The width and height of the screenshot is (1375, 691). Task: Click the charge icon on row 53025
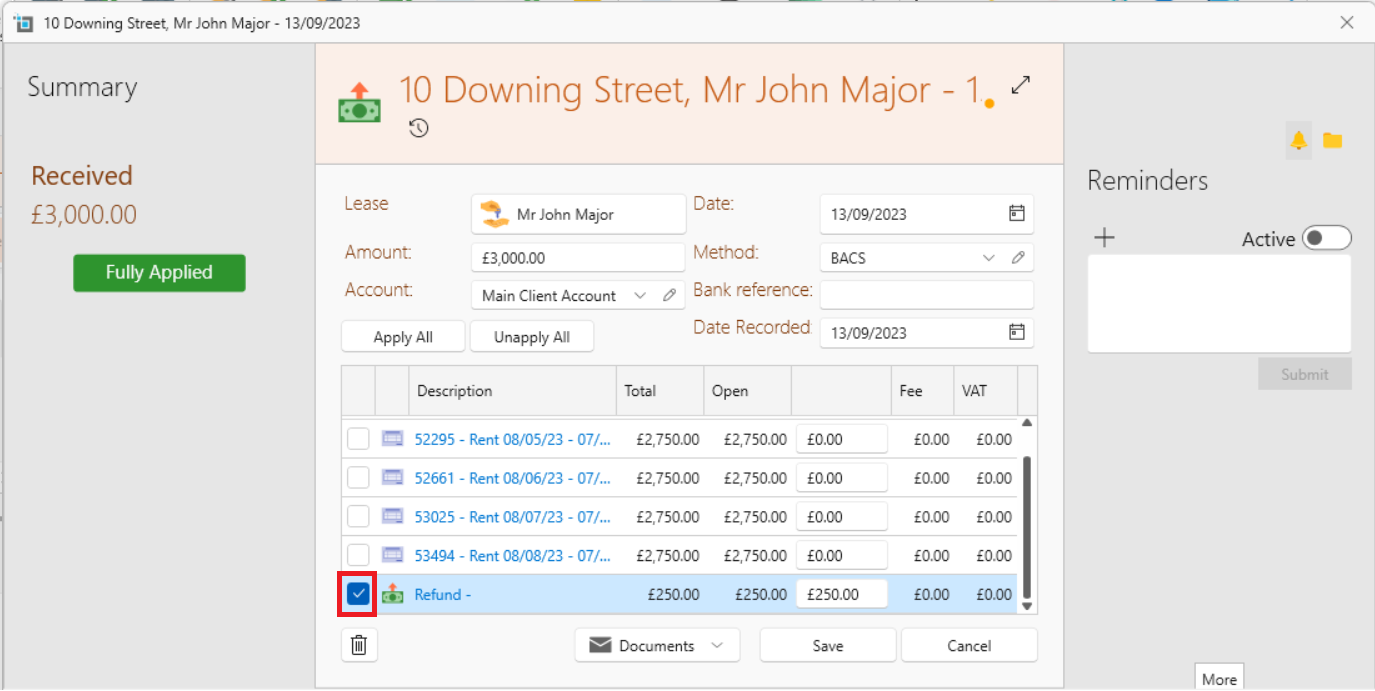(x=392, y=517)
